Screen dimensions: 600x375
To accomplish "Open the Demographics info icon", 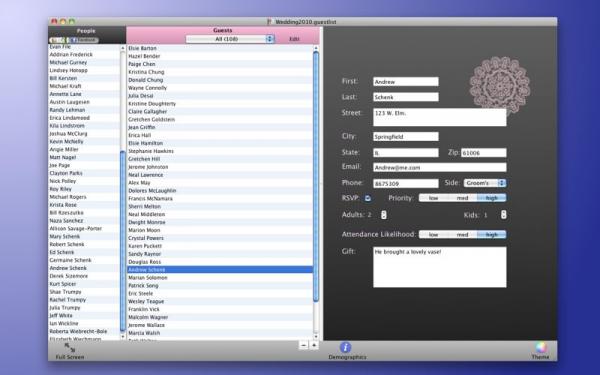I will click(346, 347).
